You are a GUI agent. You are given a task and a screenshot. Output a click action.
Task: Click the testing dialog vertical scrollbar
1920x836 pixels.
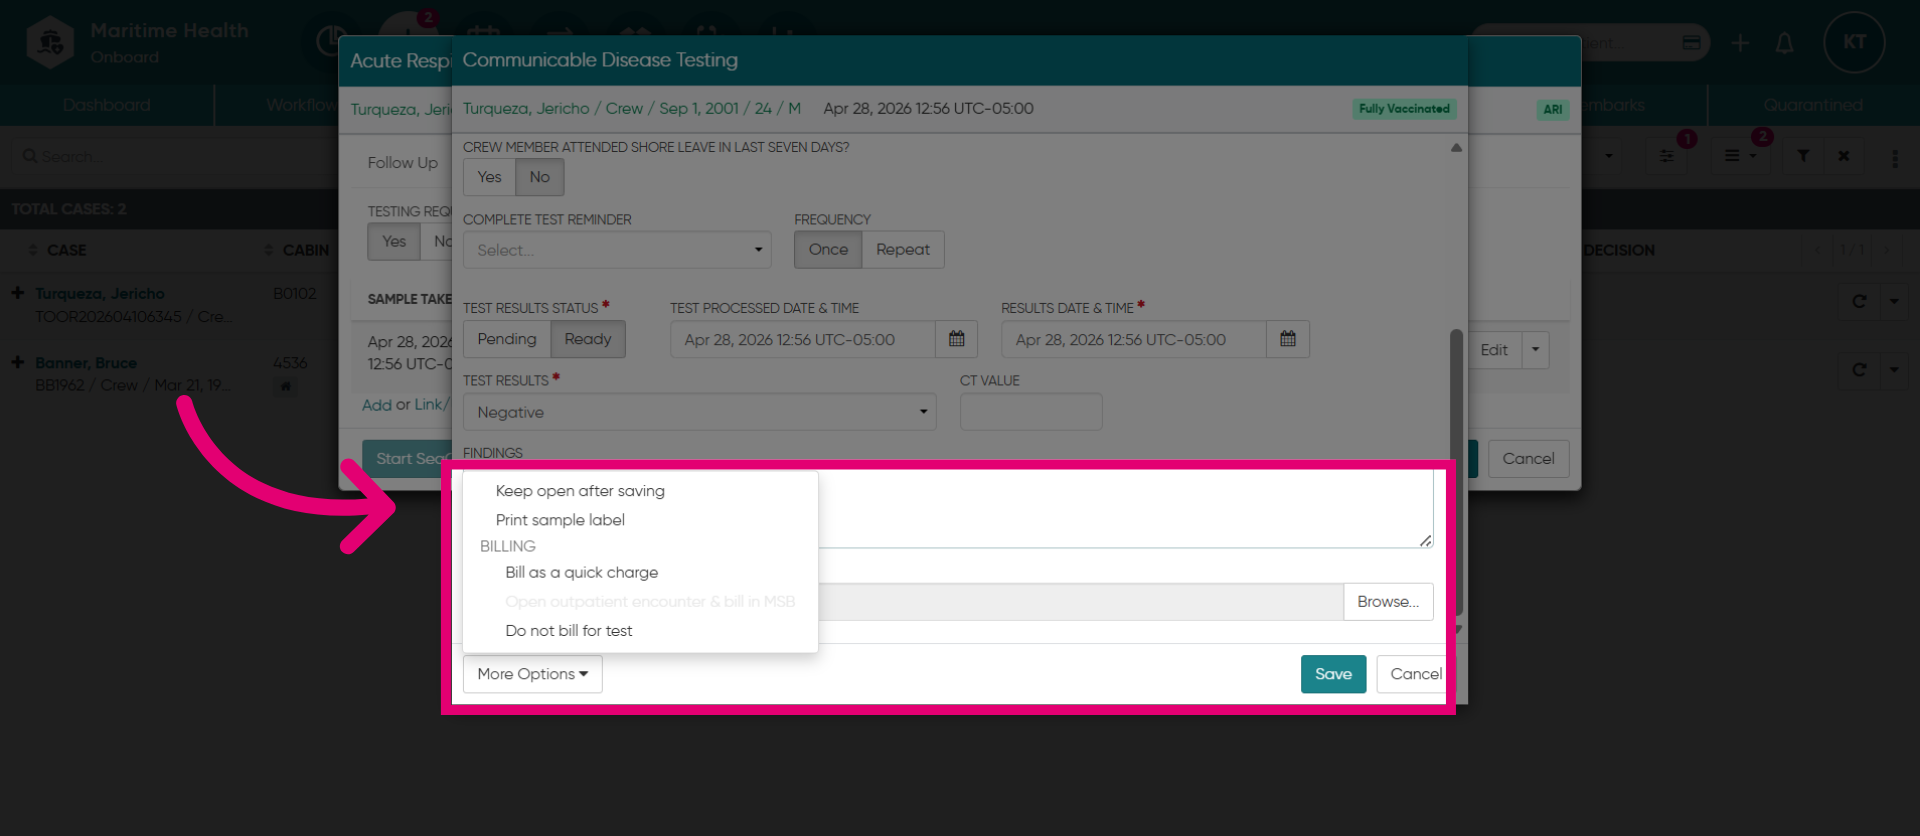tap(1457, 470)
